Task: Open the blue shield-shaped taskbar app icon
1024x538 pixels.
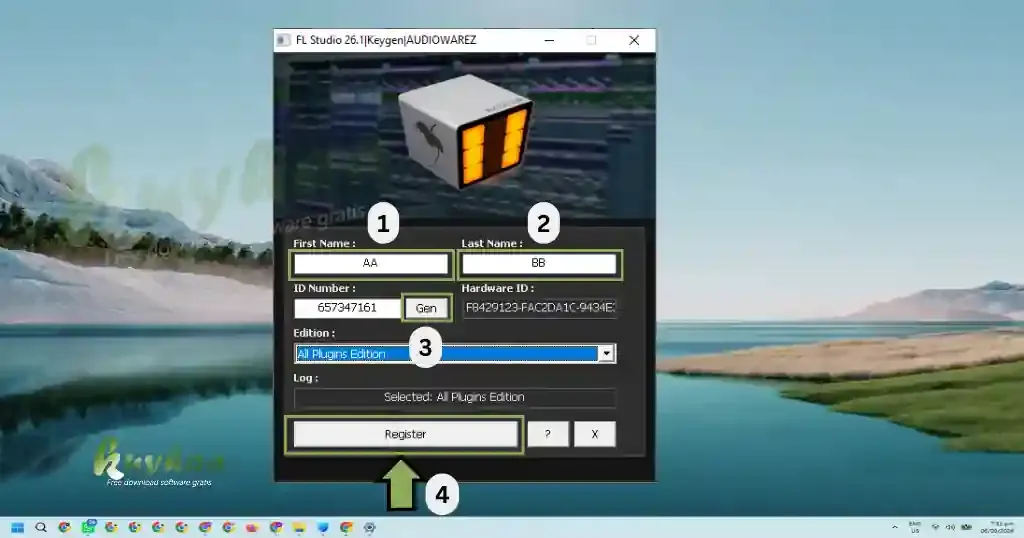Action: (x=323, y=528)
